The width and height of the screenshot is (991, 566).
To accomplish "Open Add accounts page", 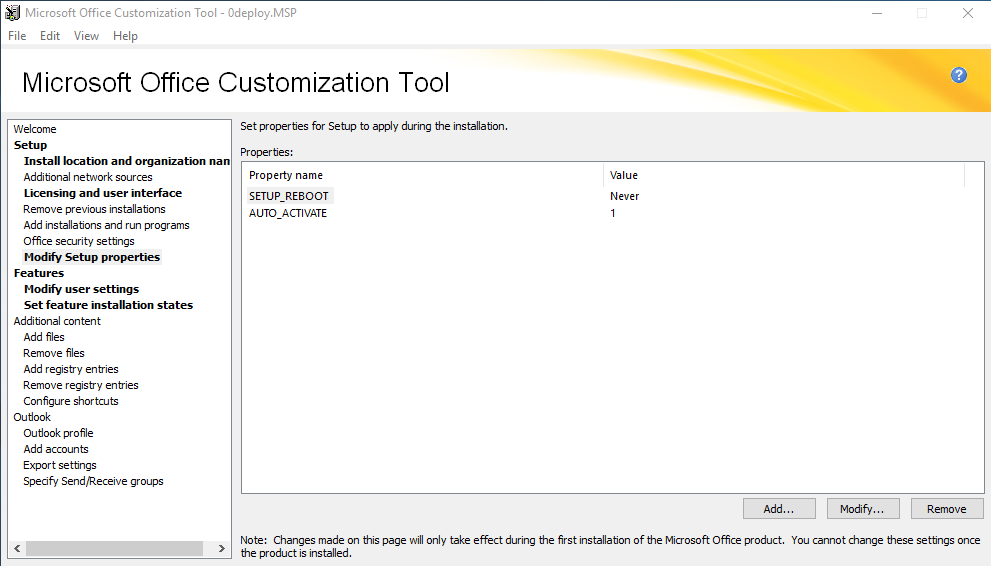I will (56, 449).
